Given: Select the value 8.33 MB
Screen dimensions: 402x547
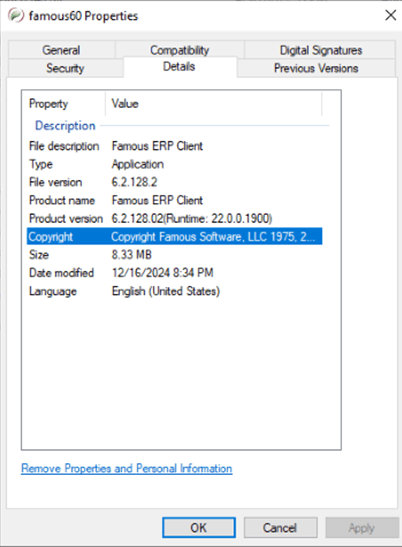Looking at the screenshot, I should click(132, 255).
